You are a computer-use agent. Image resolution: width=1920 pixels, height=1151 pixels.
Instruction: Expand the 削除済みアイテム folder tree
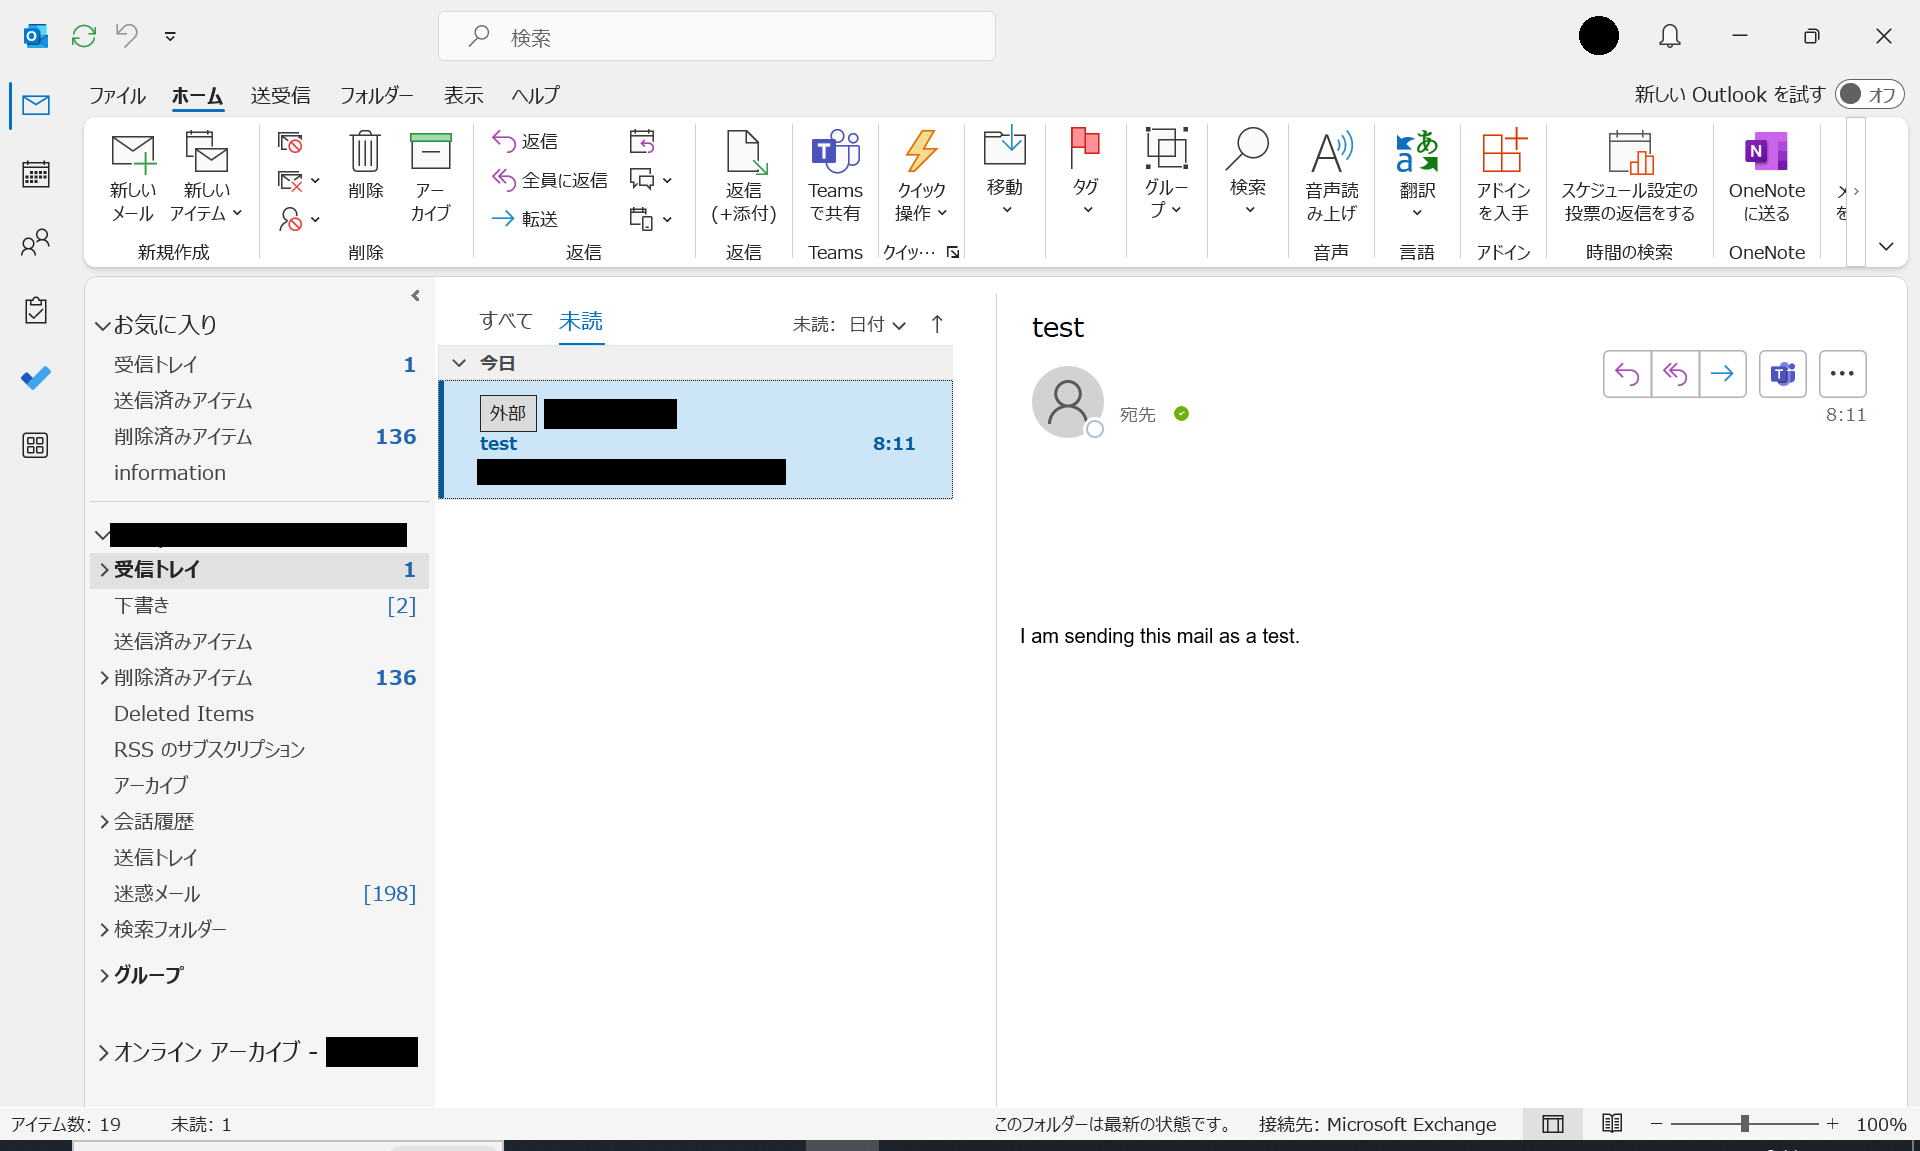tap(104, 678)
